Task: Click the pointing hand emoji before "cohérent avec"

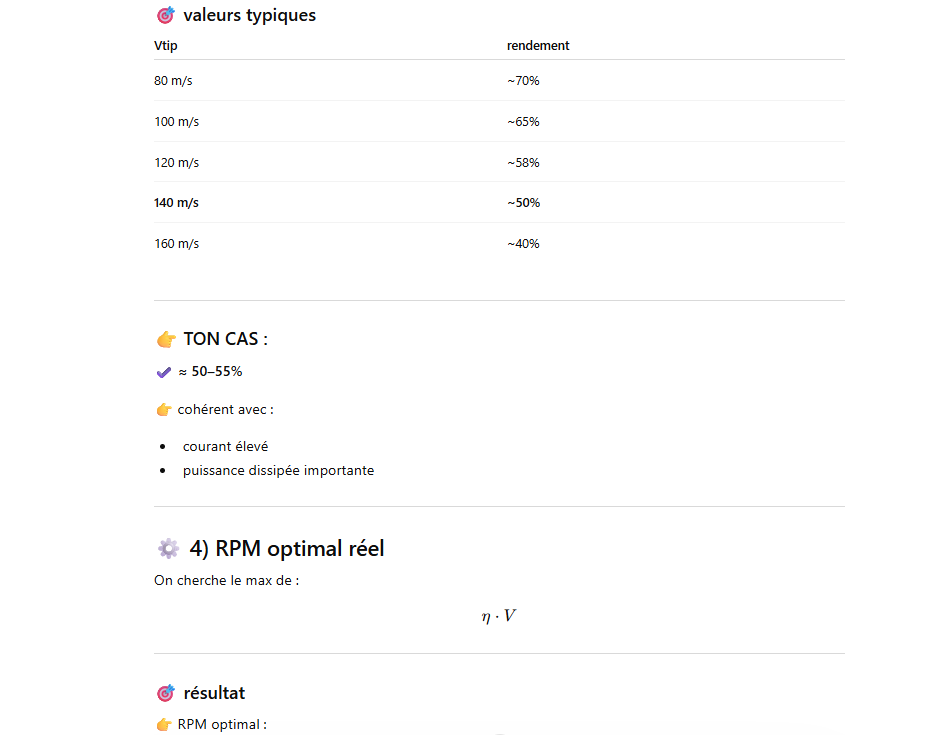Action: (164, 410)
